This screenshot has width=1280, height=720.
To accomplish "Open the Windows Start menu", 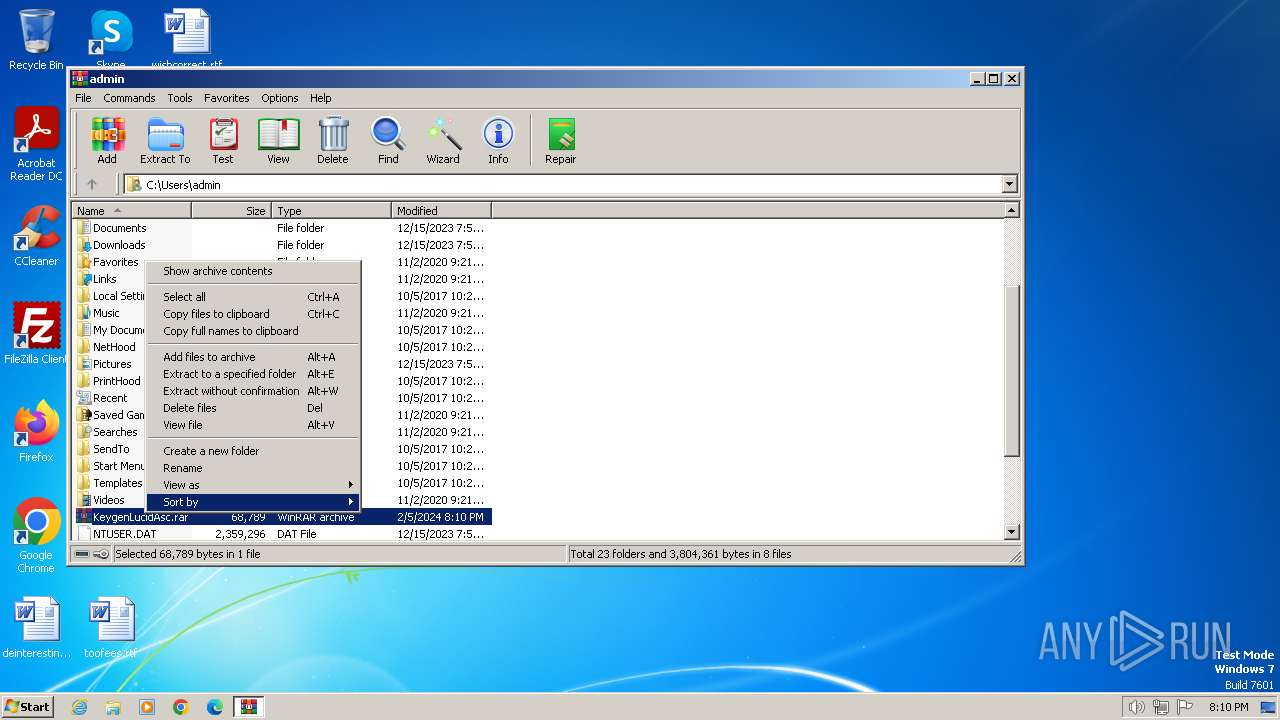I will 27,707.
